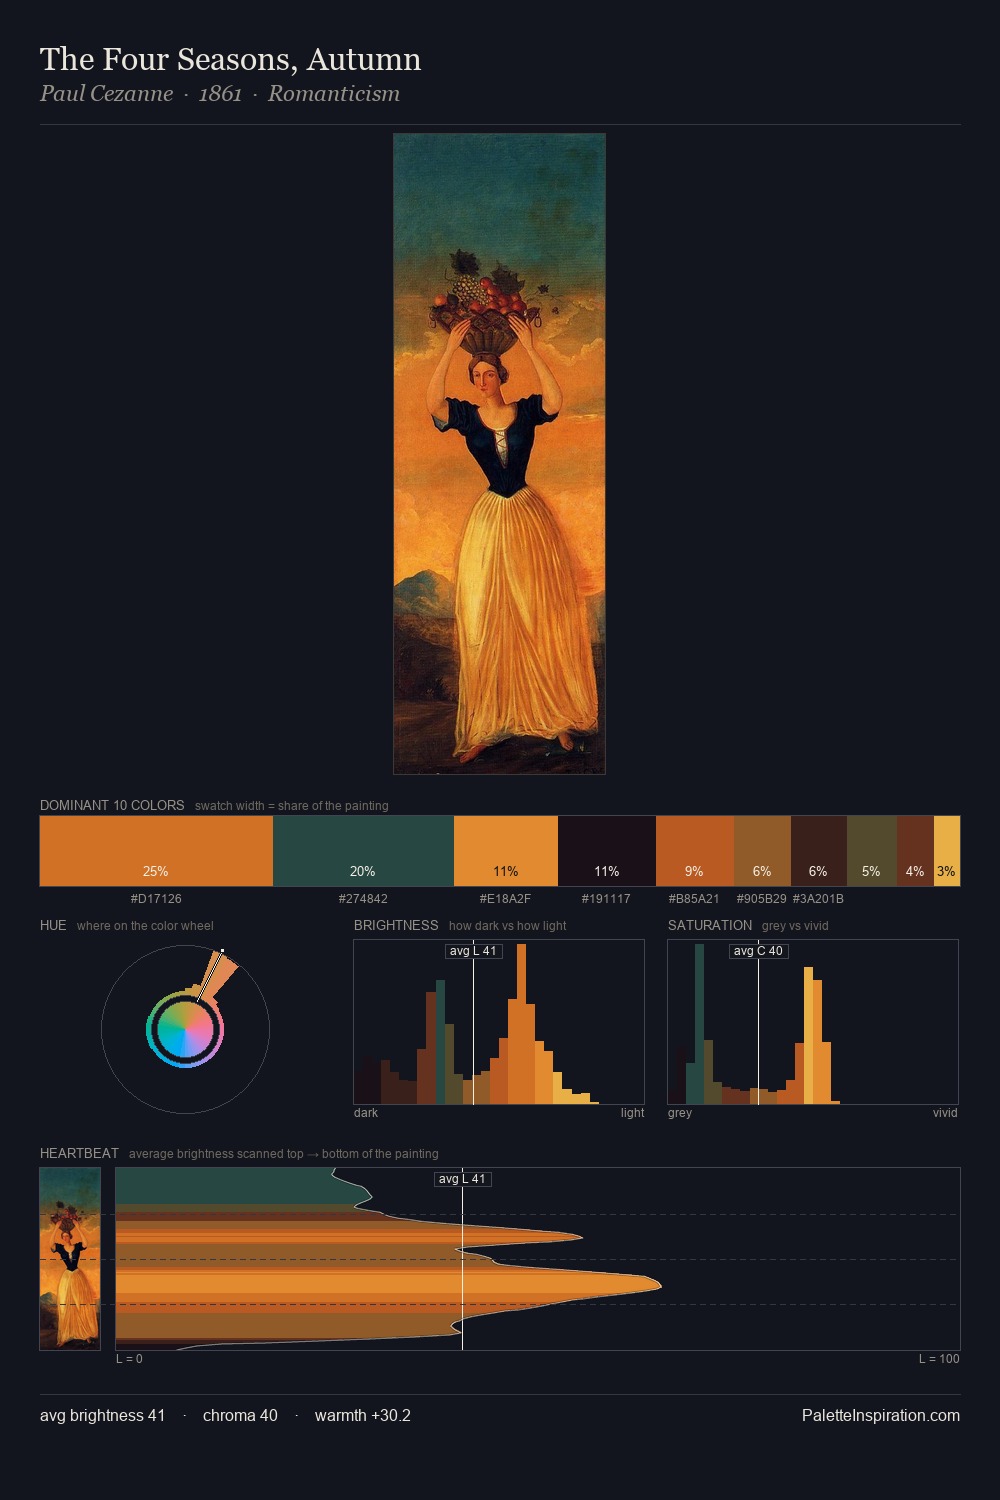Click the 'how dark vs how light' caption
The width and height of the screenshot is (1000, 1500).
pyautogui.click(x=507, y=926)
